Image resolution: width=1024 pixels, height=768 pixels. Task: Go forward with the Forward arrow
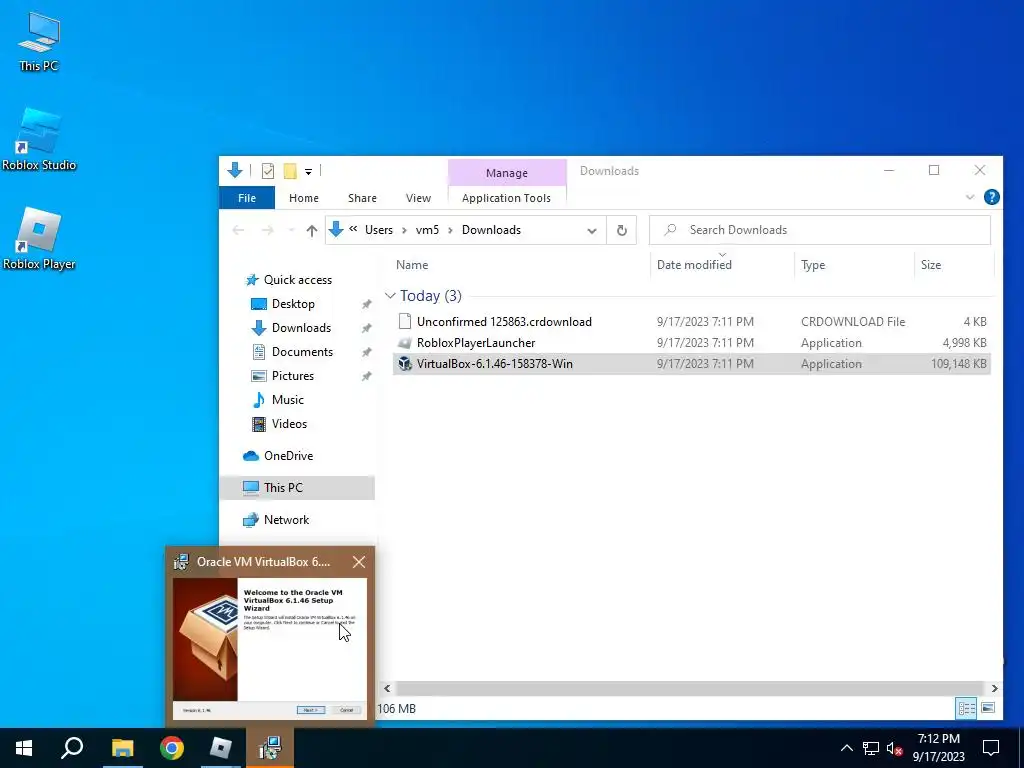coord(267,230)
